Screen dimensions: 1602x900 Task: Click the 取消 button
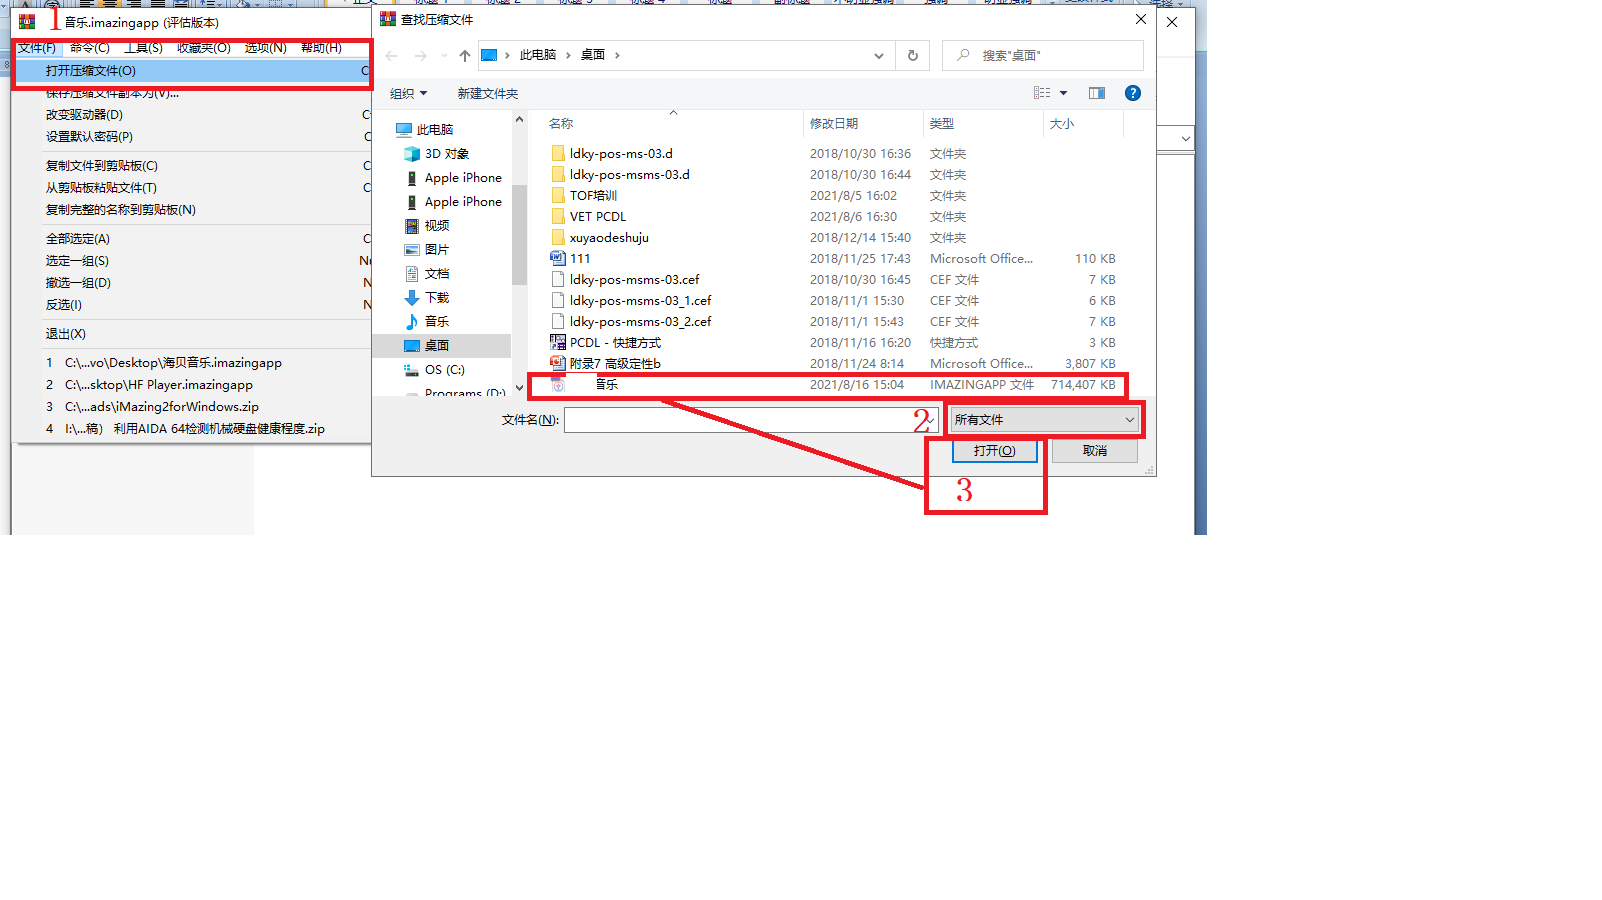tap(1095, 451)
